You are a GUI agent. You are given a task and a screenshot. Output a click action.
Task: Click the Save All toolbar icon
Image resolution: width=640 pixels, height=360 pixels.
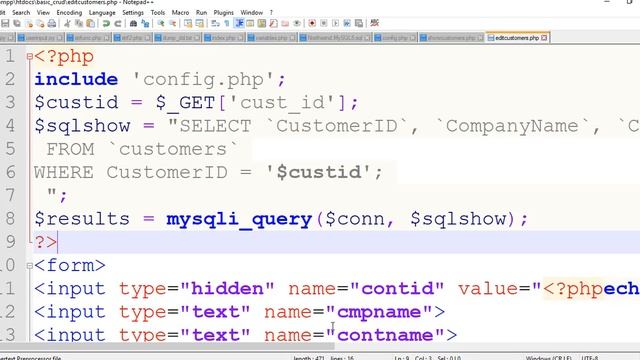tap(17, 23)
